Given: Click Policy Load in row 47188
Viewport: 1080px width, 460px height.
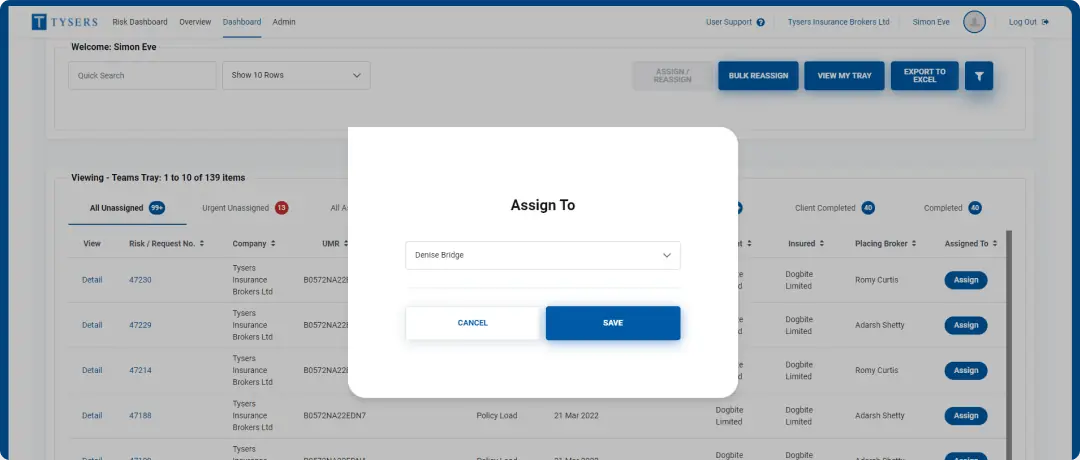Looking at the screenshot, I should click(x=497, y=416).
